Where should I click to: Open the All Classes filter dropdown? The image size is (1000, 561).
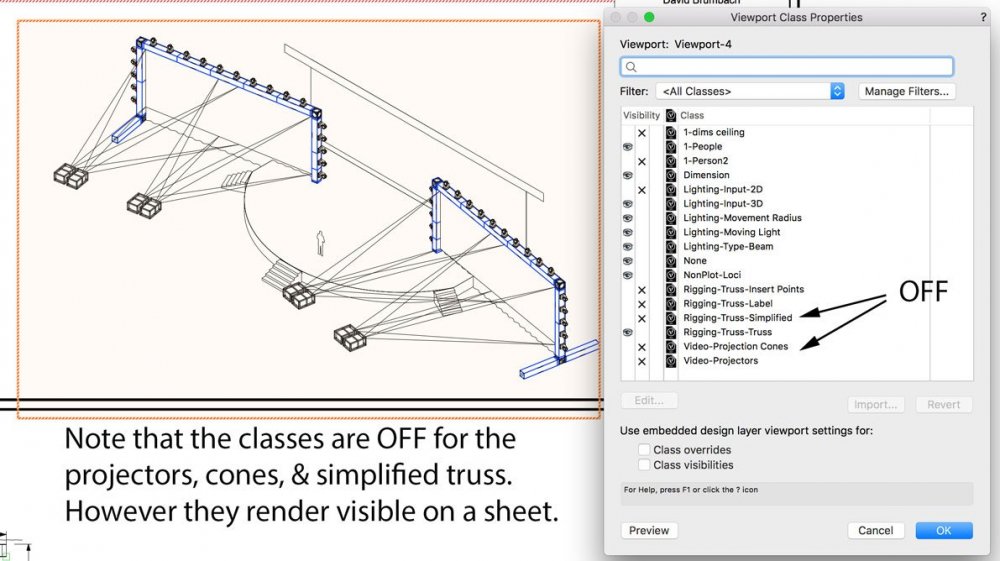pyautogui.click(x=750, y=91)
